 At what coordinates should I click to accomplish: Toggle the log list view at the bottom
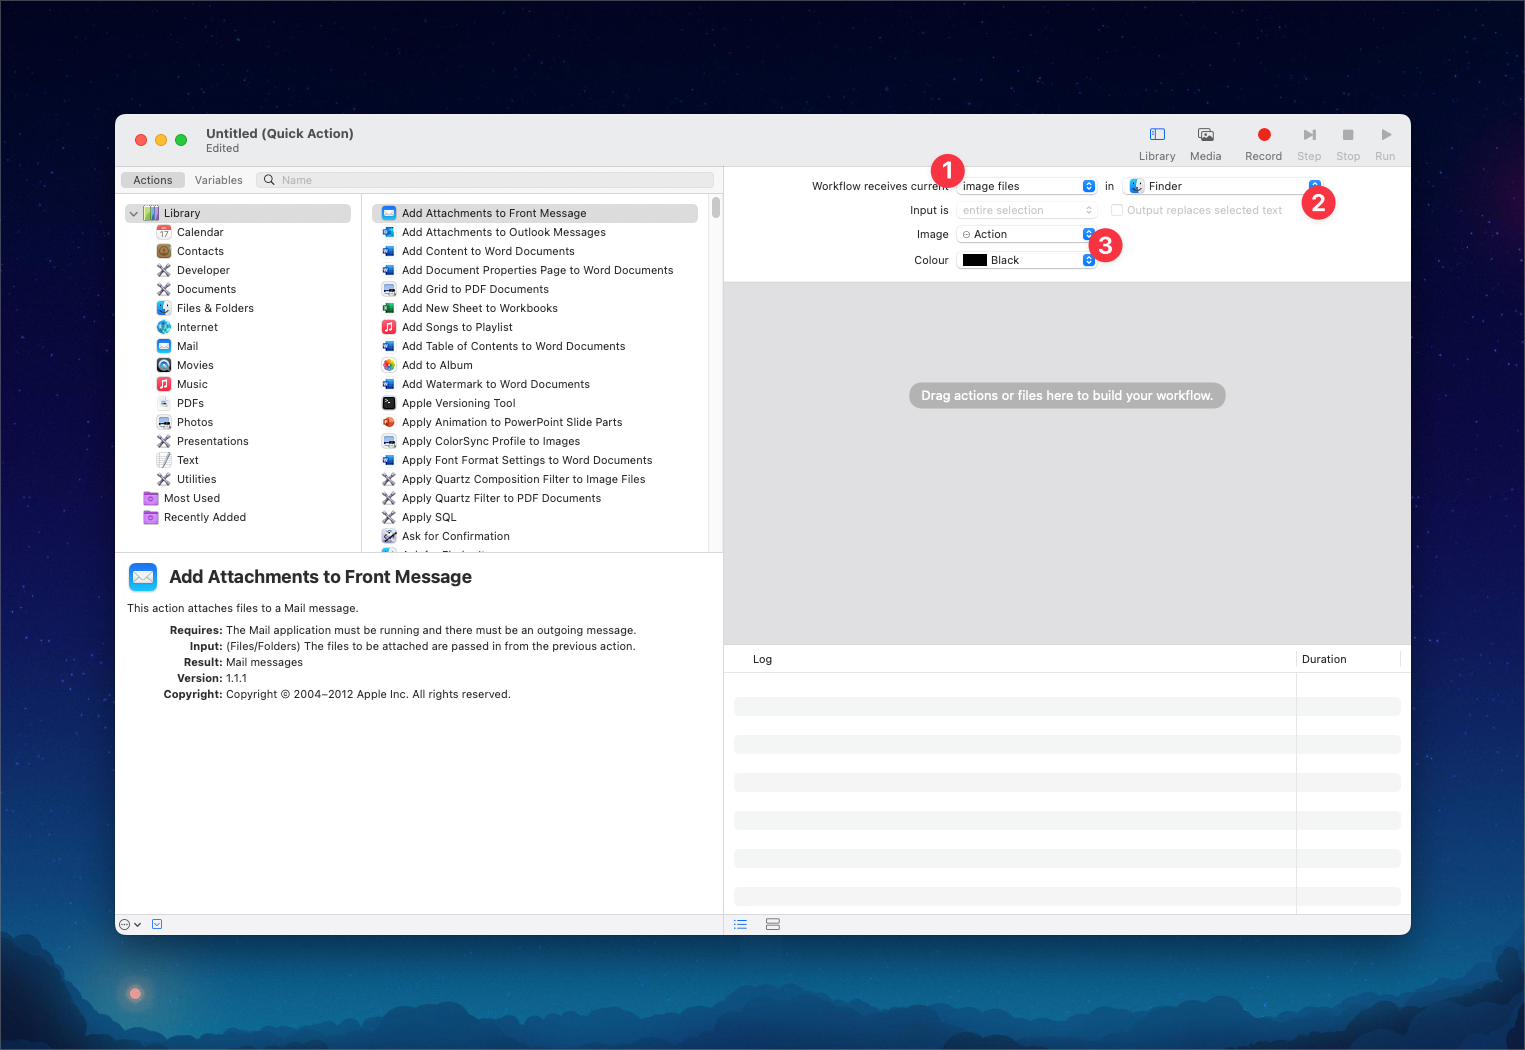(x=740, y=924)
